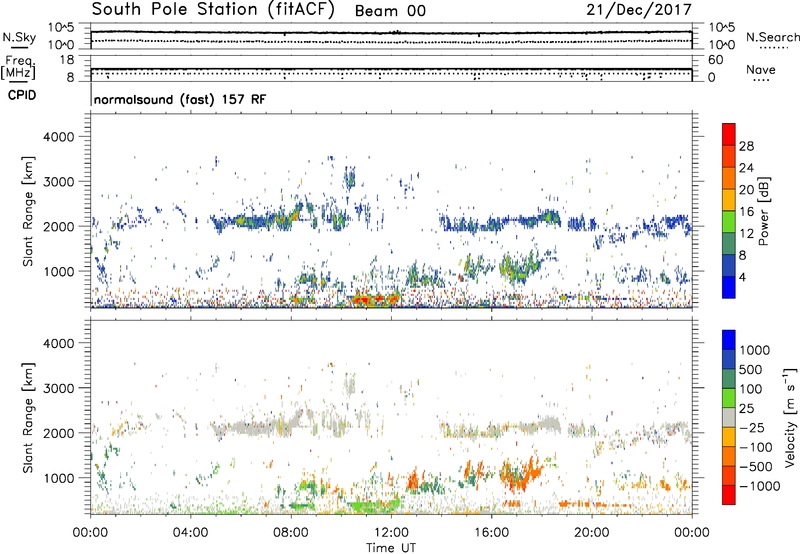The height and width of the screenshot is (554, 800).
Task: Click the date '21/Dec/2017'
Action: click(x=639, y=9)
